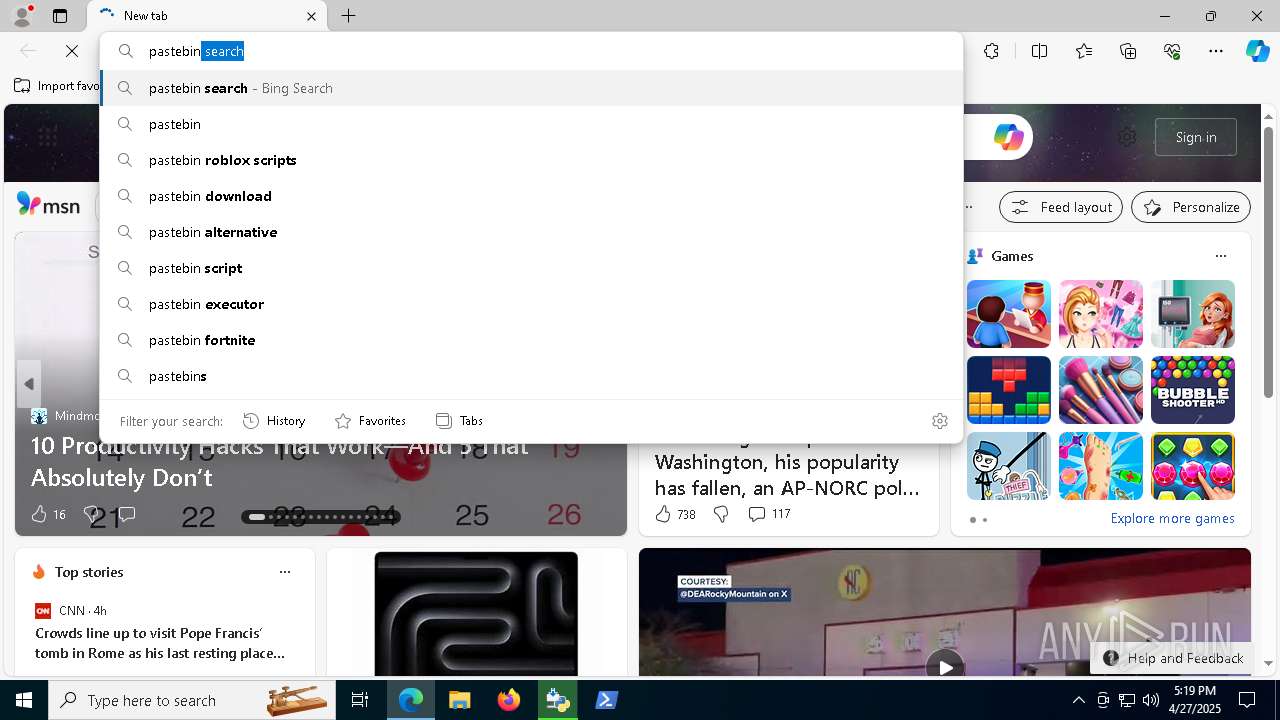Screen dimensions: 1280x720
Task: Open the Split screen icon
Action: 1039,51
